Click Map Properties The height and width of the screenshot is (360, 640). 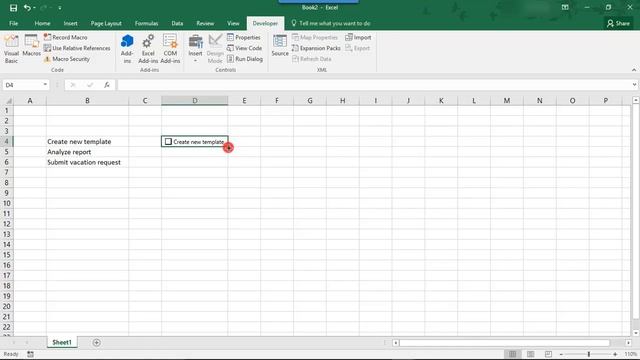pyautogui.click(x=315, y=37)
